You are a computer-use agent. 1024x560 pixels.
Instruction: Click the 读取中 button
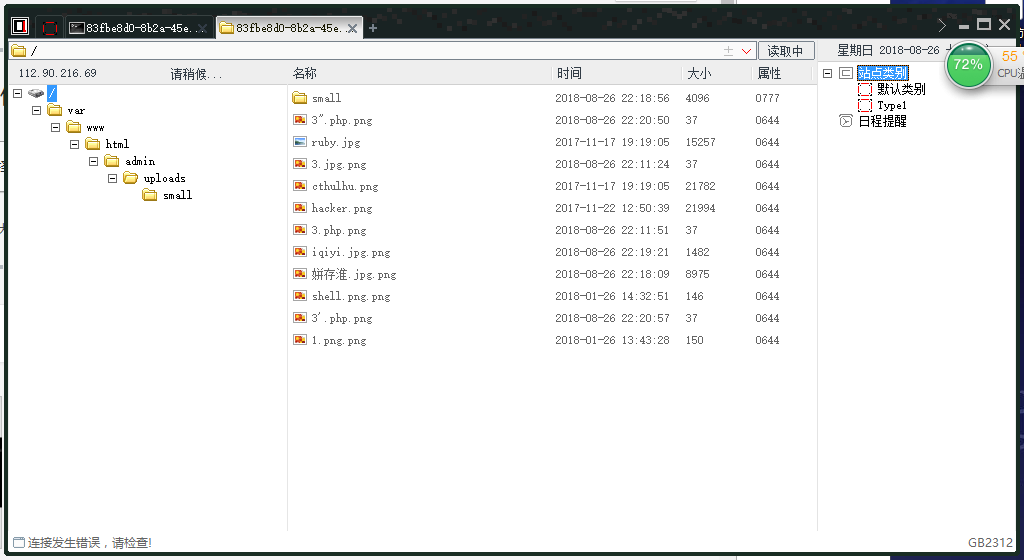pyautogui.click(x=786, y=51)
